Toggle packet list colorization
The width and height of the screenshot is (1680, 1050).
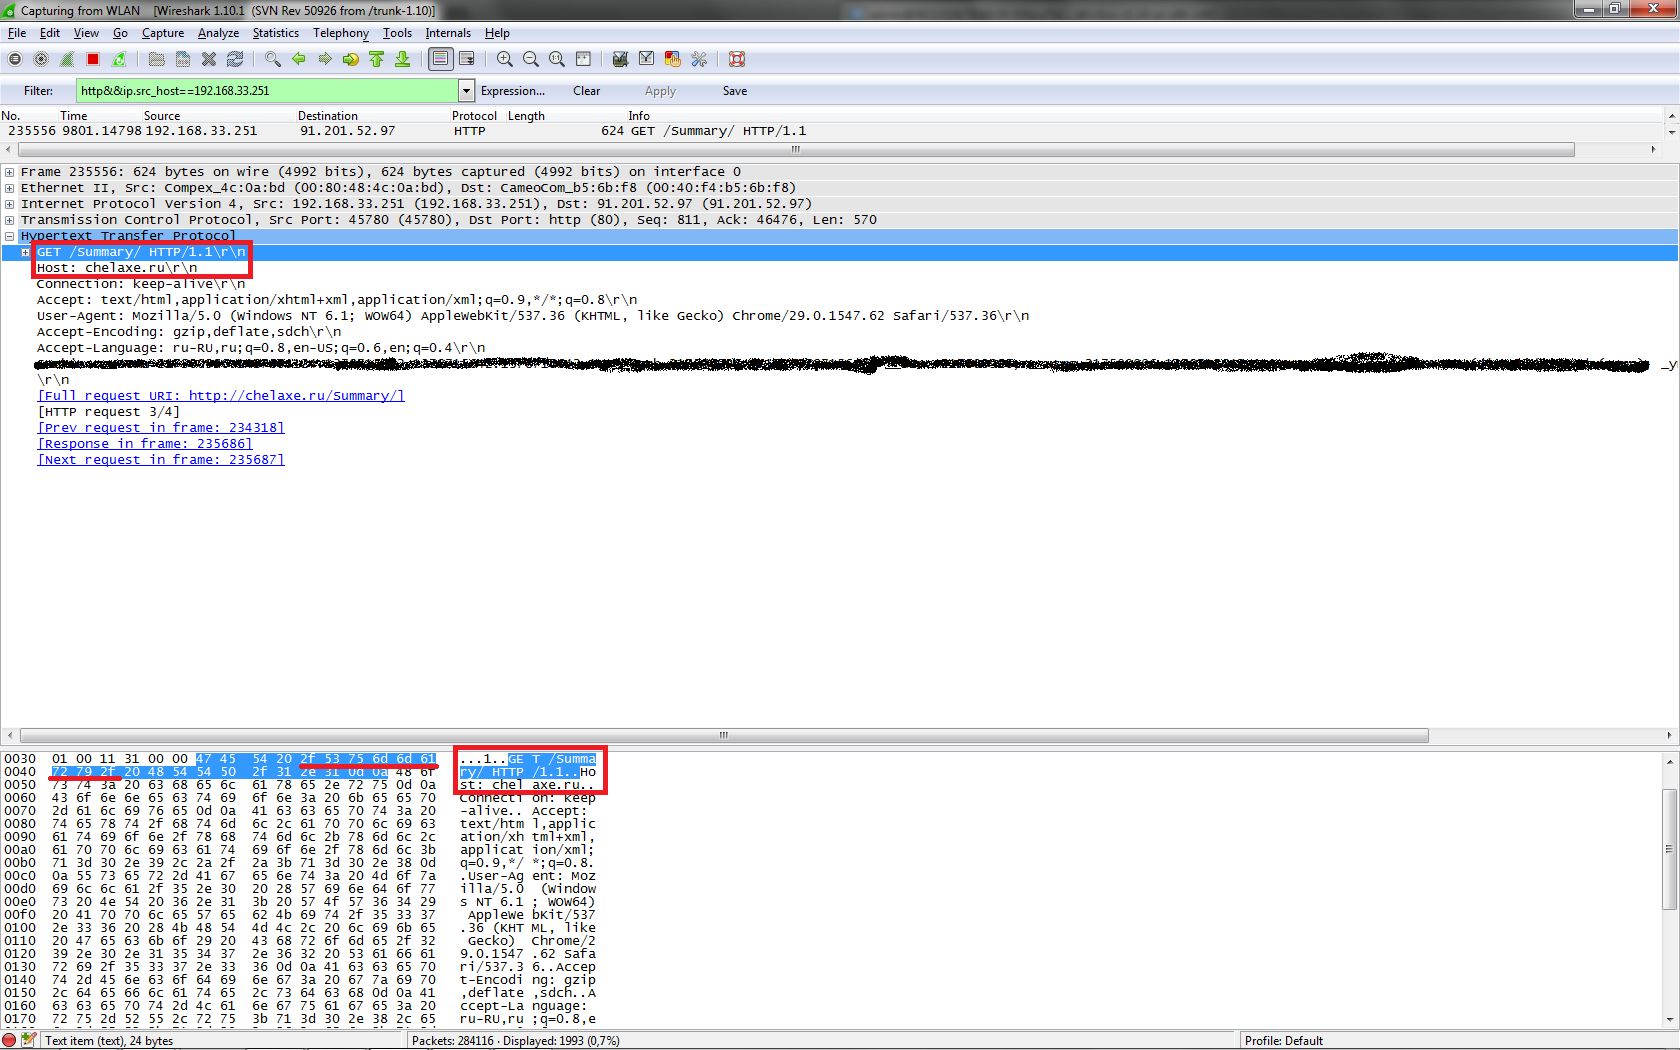440,59
